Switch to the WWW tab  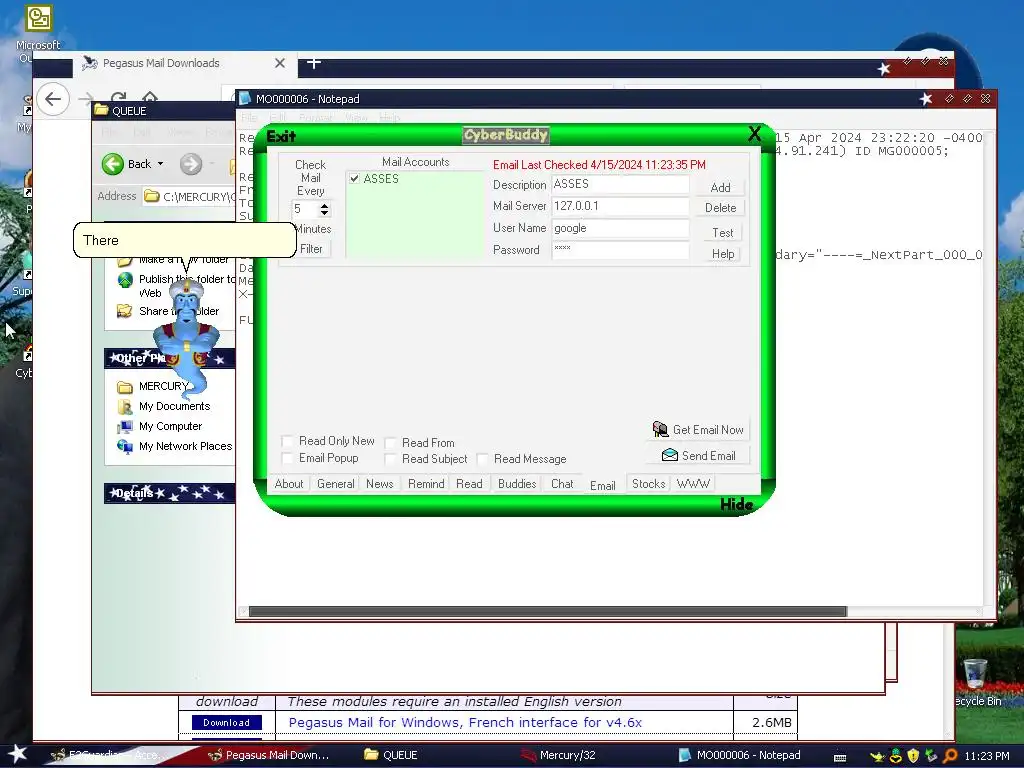click(x=693, y=484)
